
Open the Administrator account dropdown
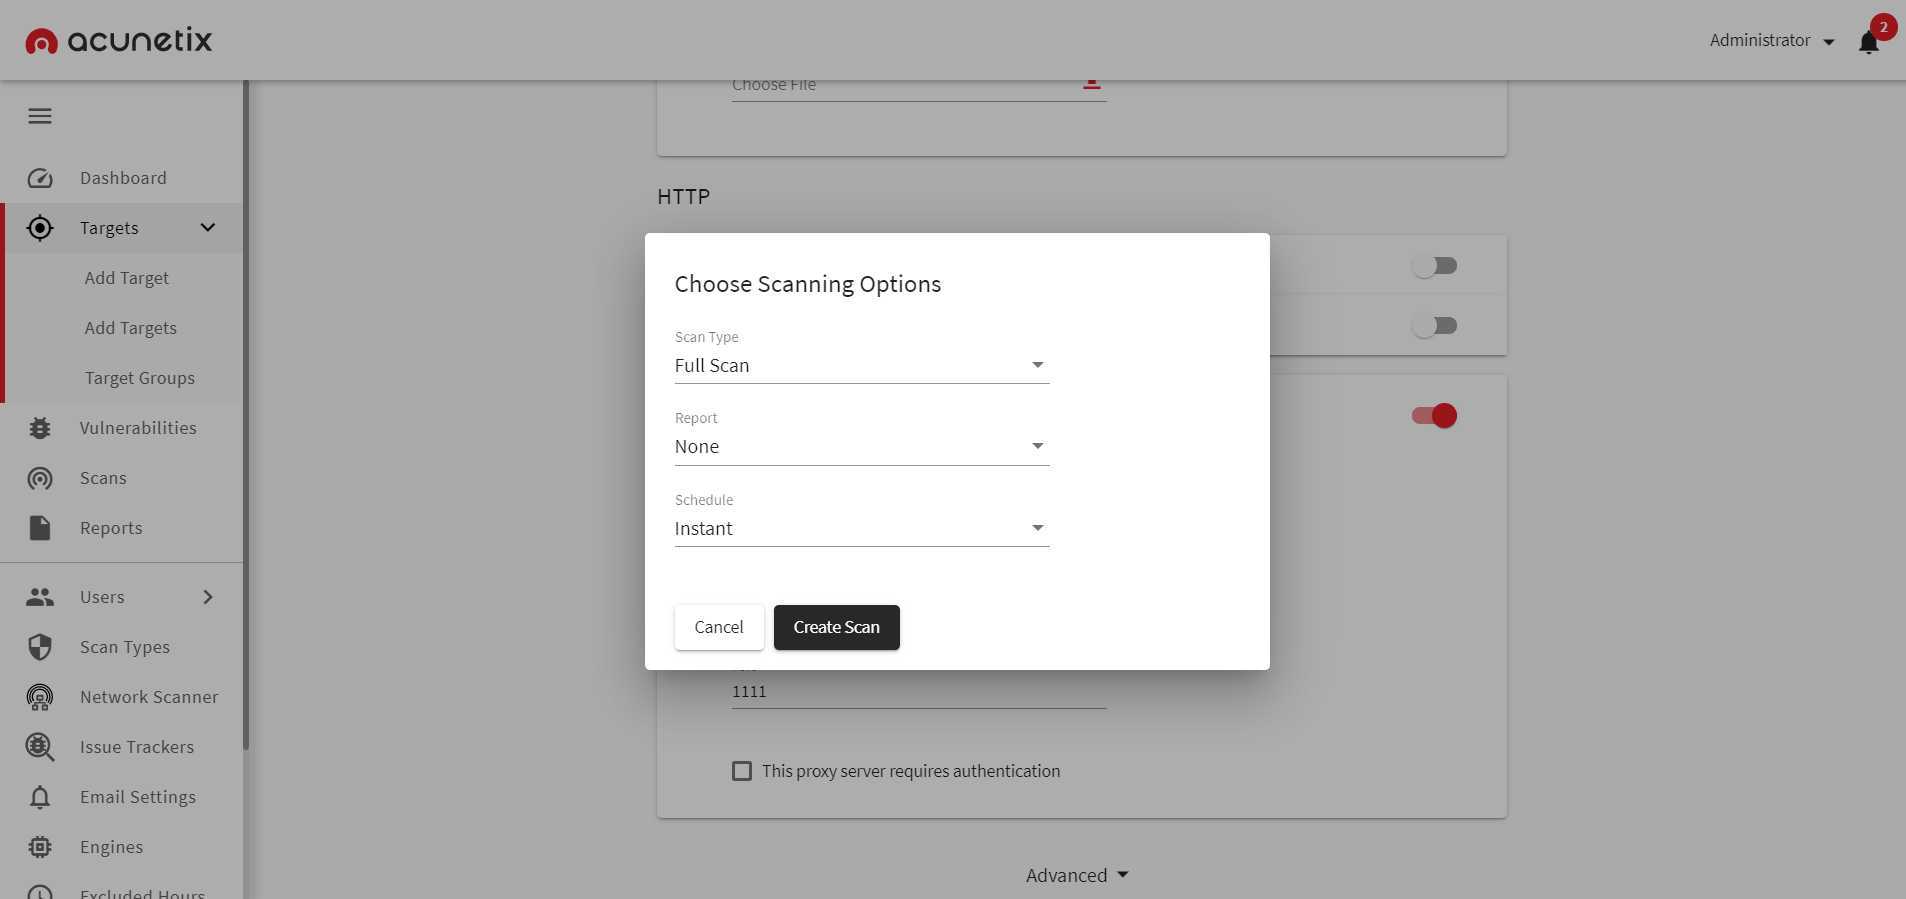pos(1772,41)
